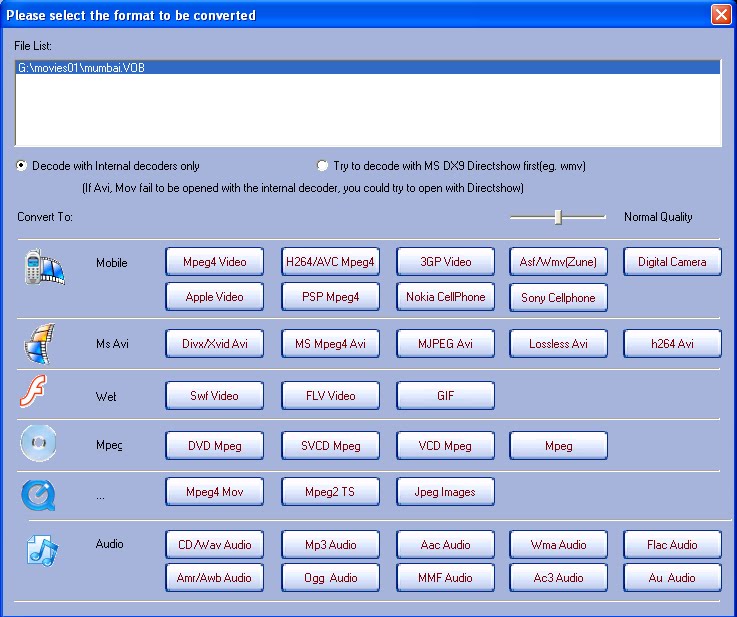
Task: Choose Mpeg4 Mov format
Action: tap(214, 492)
